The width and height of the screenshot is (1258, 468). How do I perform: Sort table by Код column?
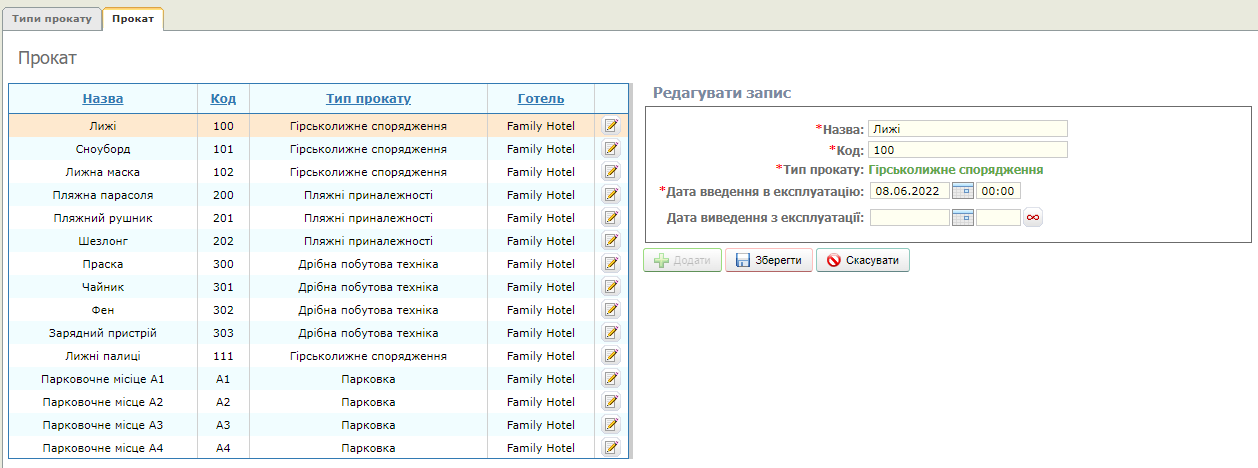coord(223,99)
